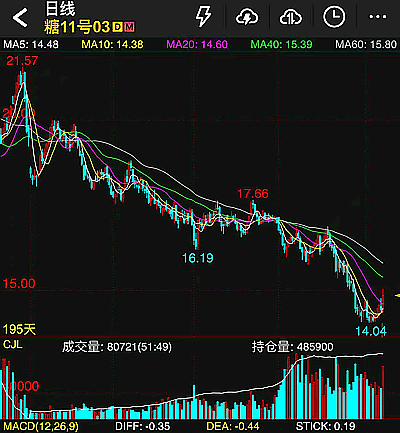Viewport: 400px width, 433px height.
Task: Tap the 成交量: 80721(51:49) readout
Action: click(117, 347)
